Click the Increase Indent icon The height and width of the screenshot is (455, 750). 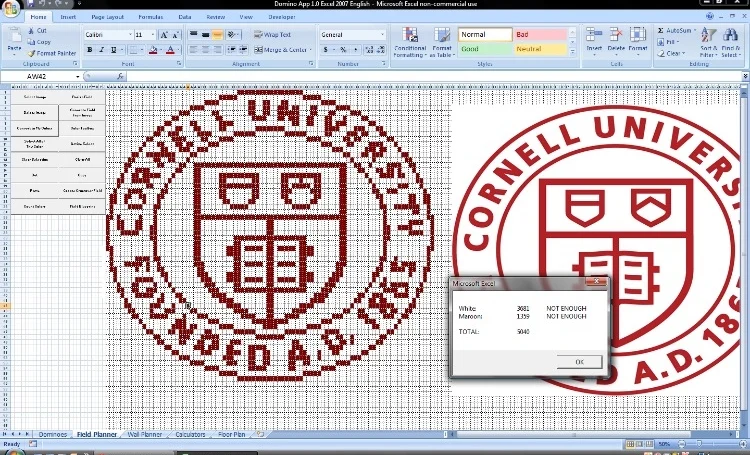click(243, 50)
